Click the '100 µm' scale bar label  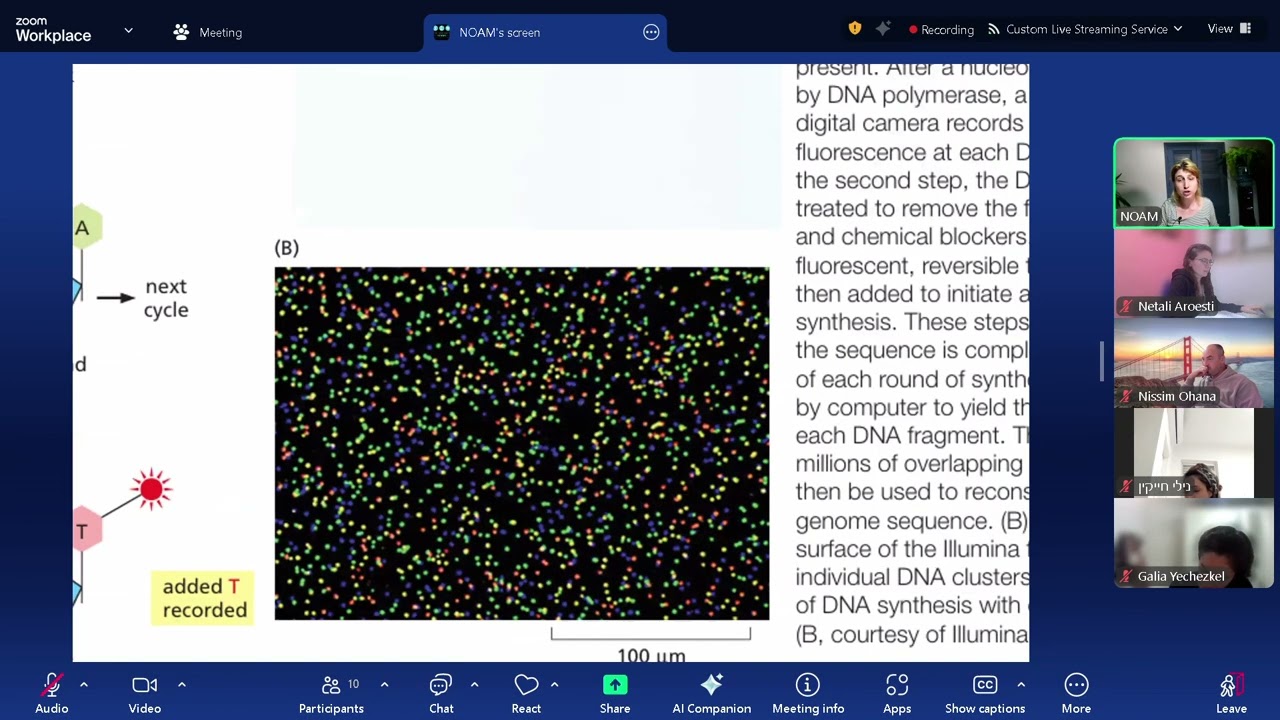[651, 656]
